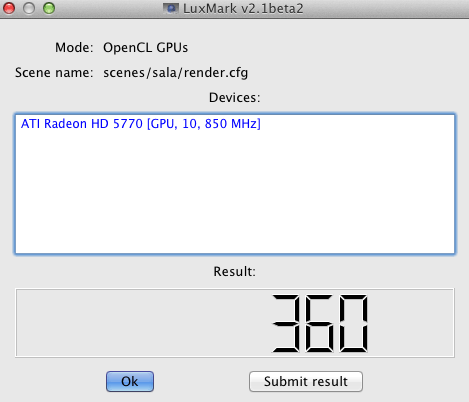Close the LuxMark window with red button
This screenshot has width=469, height=402.
click(9, 8)
